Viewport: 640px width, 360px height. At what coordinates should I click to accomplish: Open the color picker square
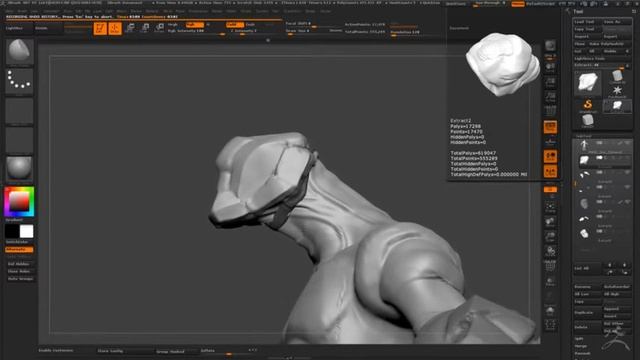(x=19, y=202)
